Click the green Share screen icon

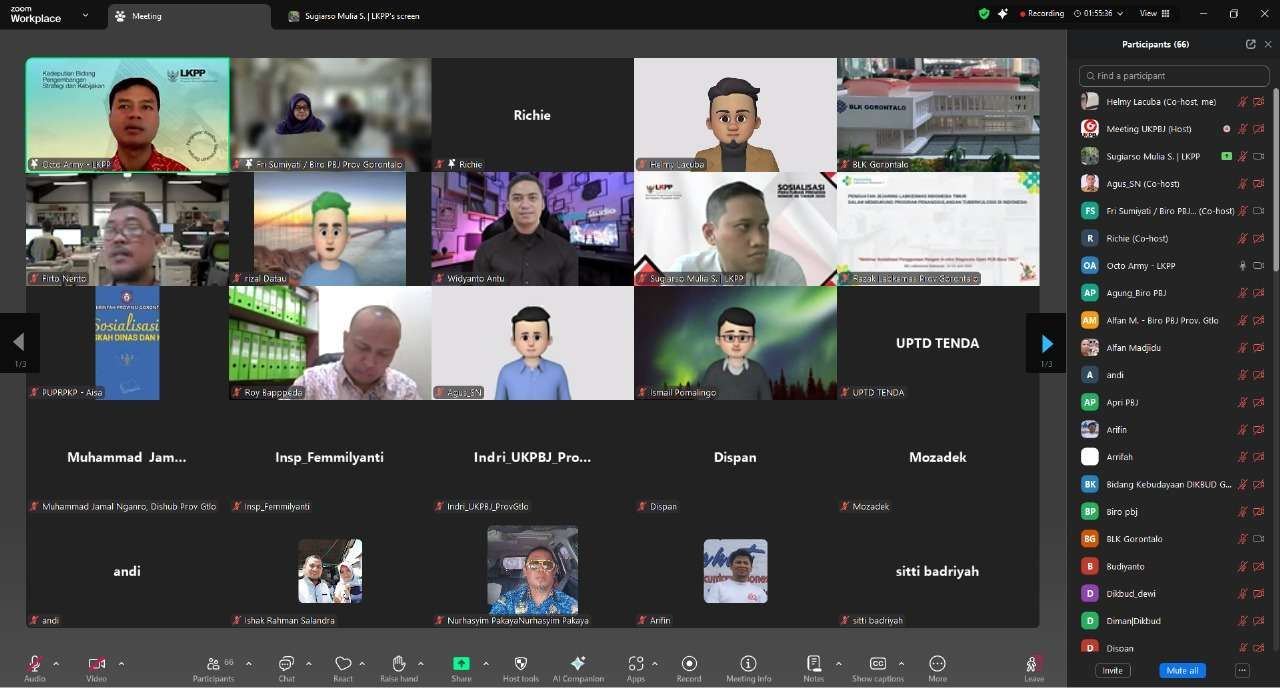click(461, 664)
